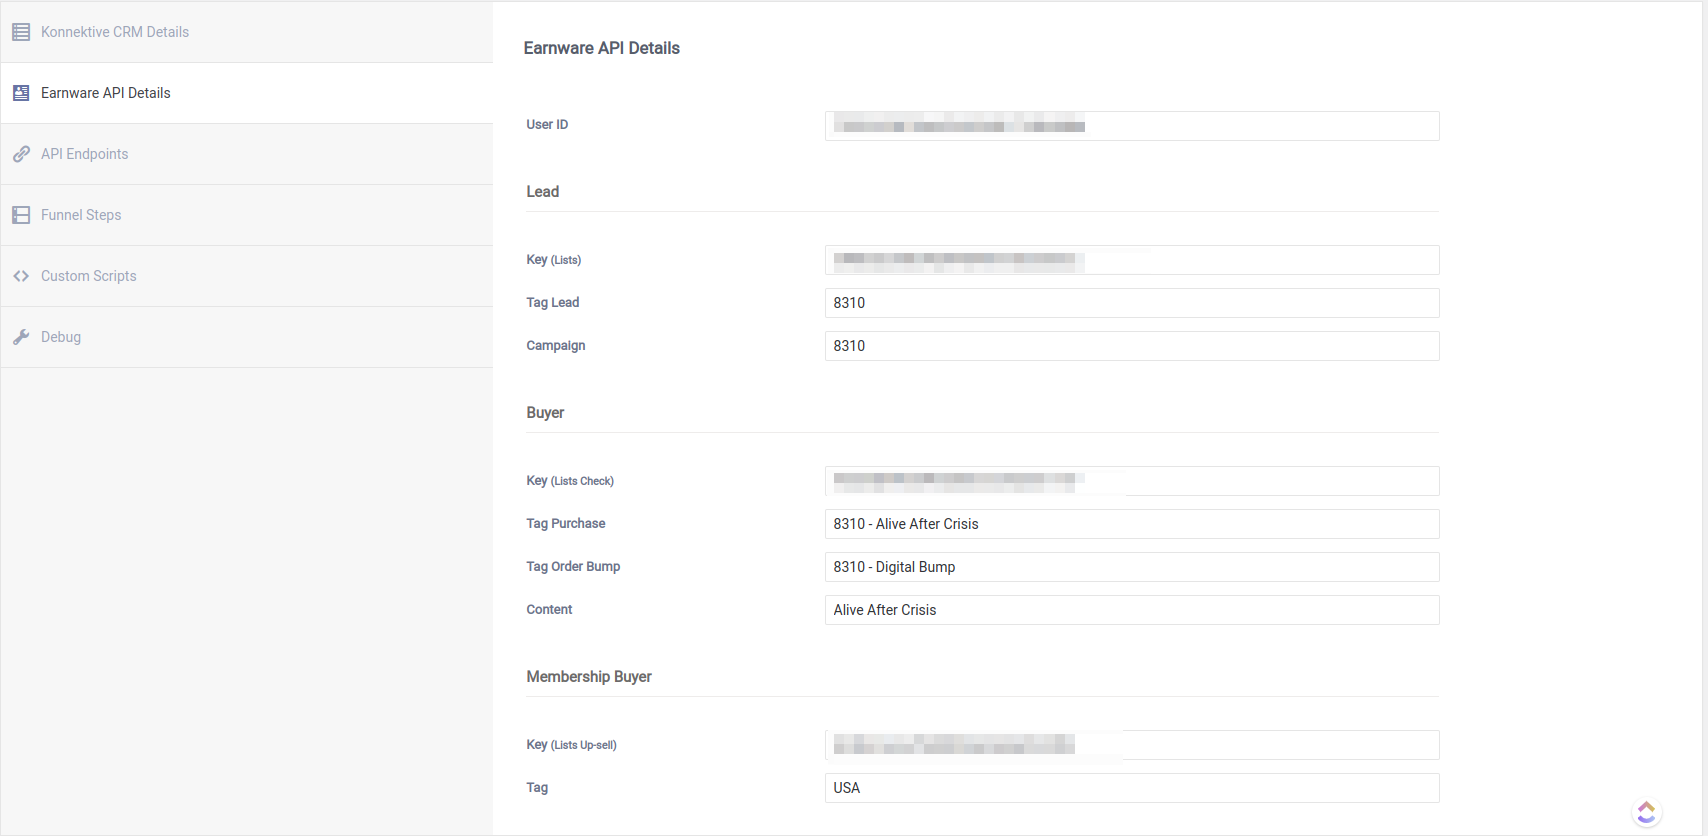Open the ClickUp floating widget icon
This screenshot has width=1708, height=836.
point(1646,812)
